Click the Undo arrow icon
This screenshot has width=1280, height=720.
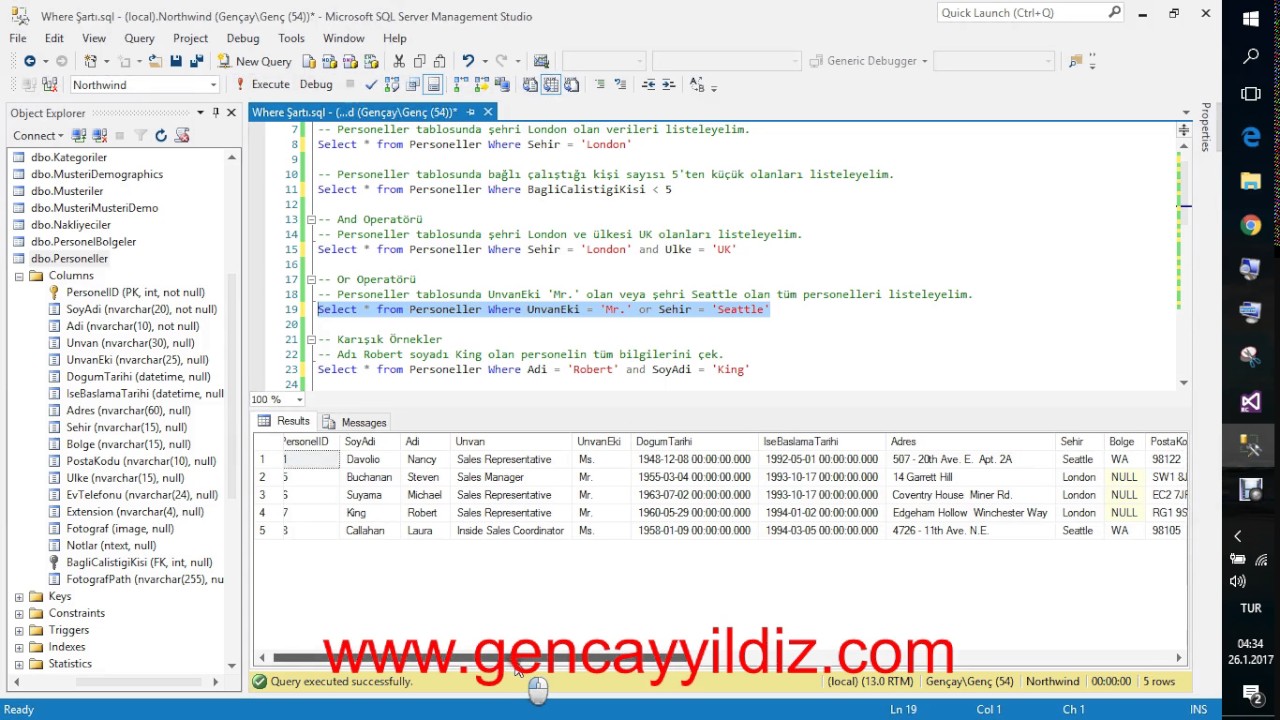[x=467, y=61]
